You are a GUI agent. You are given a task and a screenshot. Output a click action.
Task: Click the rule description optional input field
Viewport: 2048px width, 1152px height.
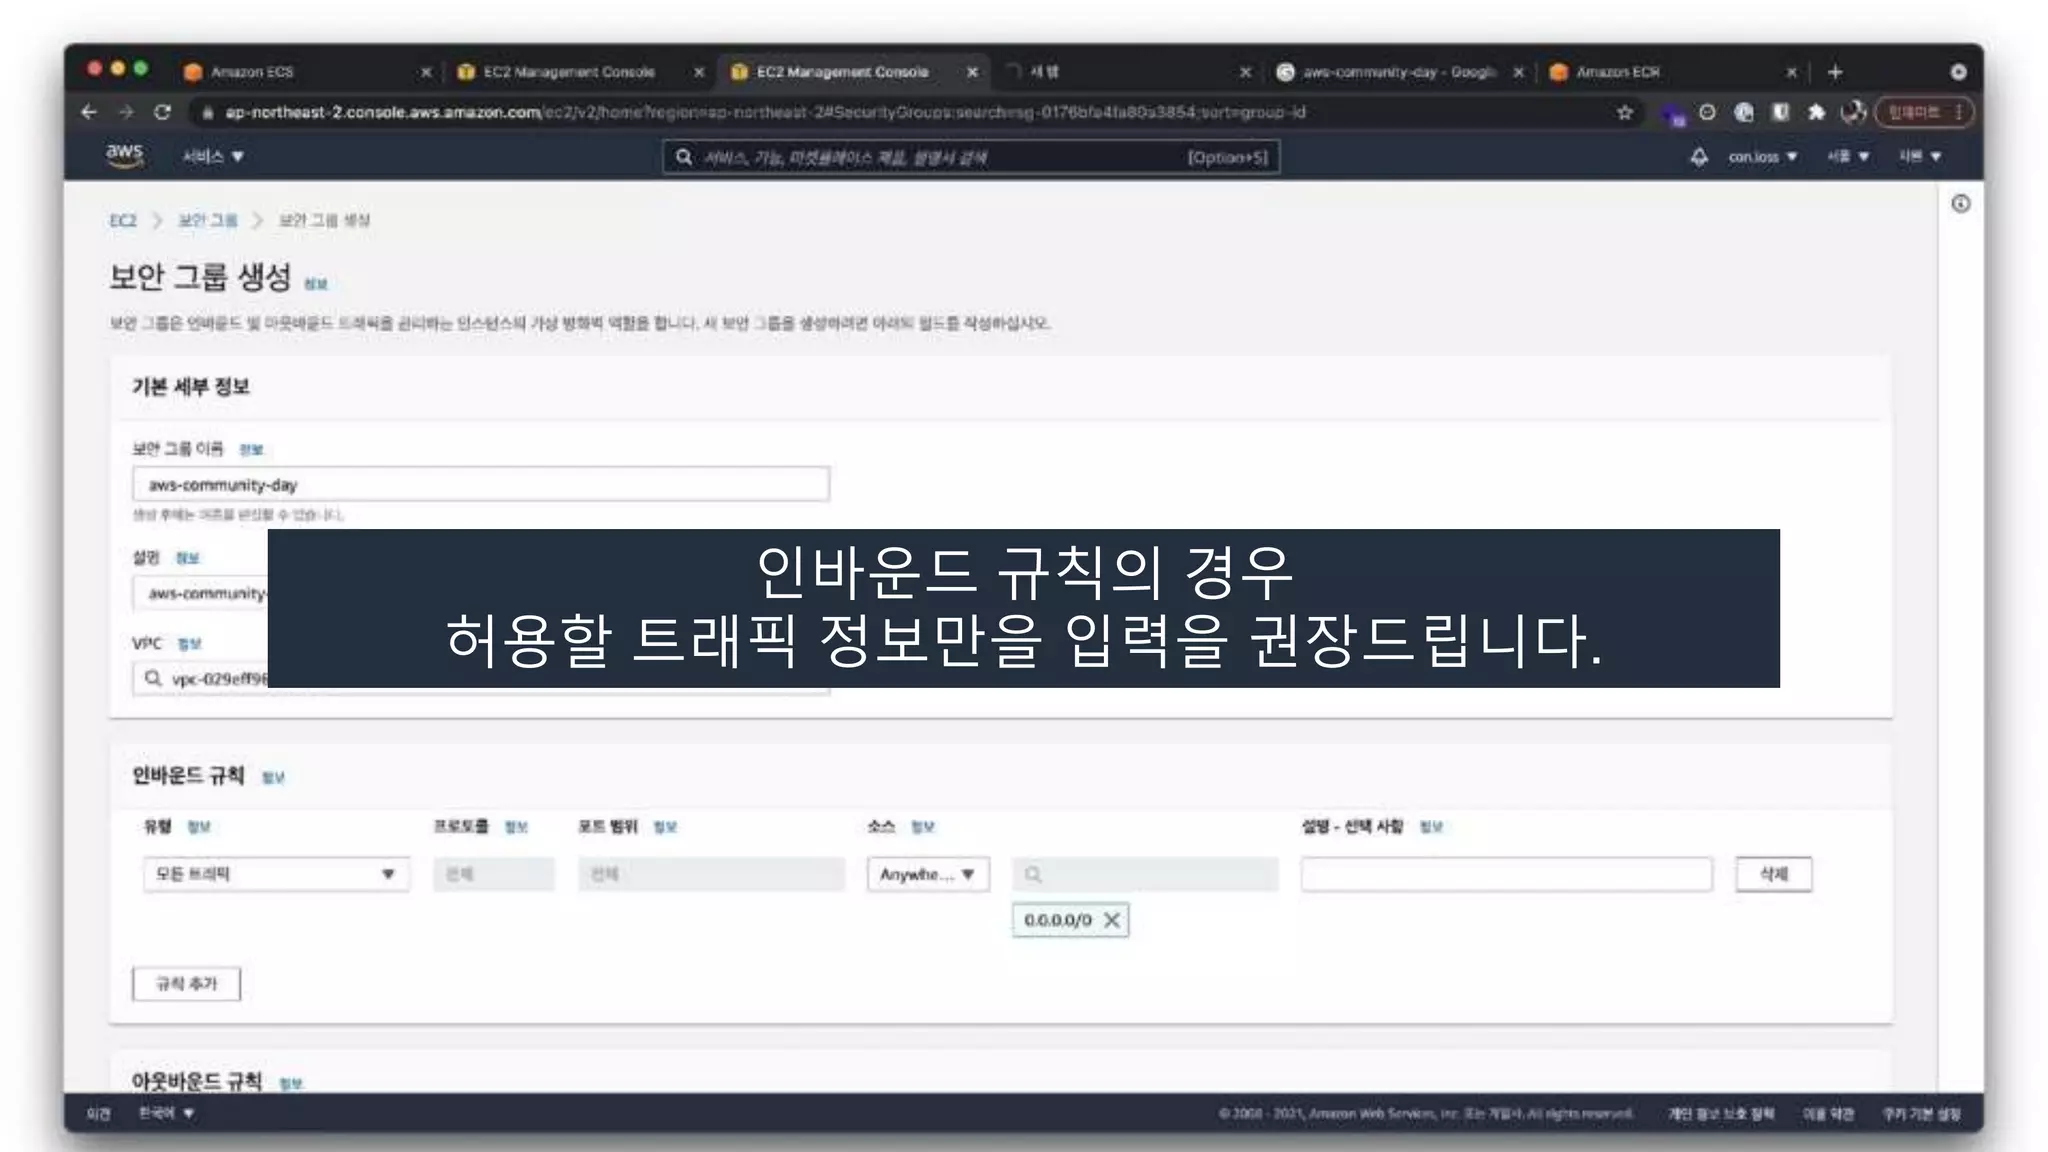click(1506, 874)
